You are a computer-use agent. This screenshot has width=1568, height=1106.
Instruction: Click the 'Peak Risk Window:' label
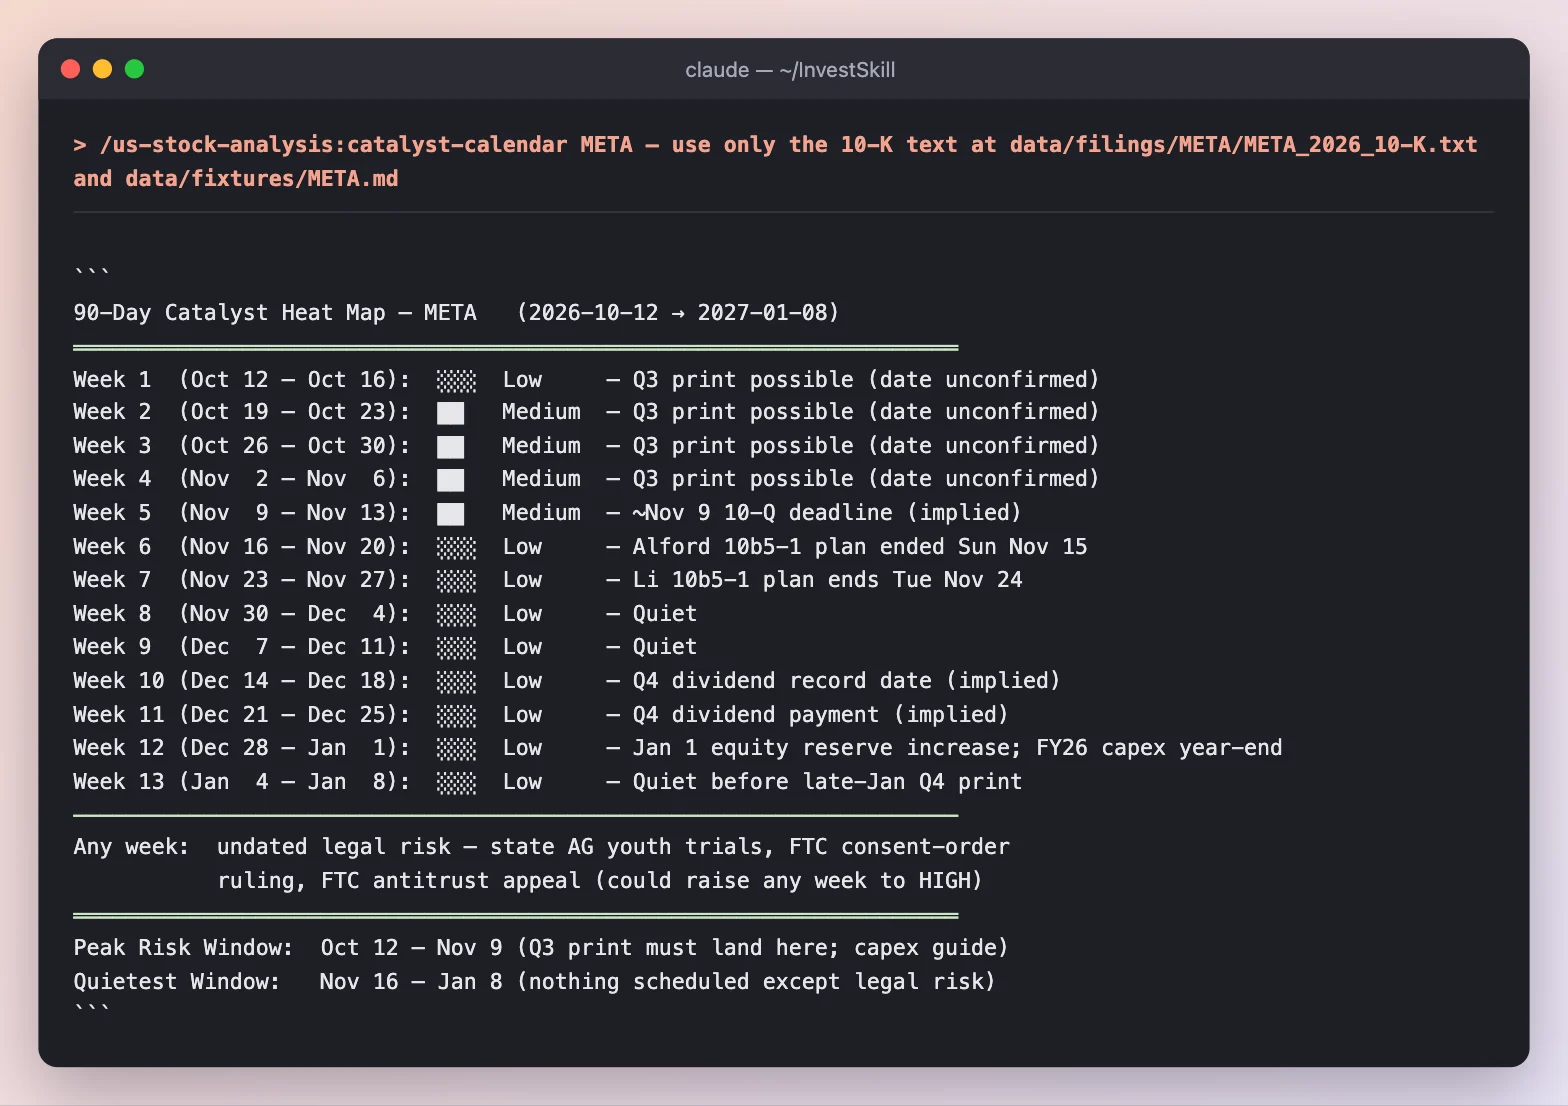183,948
